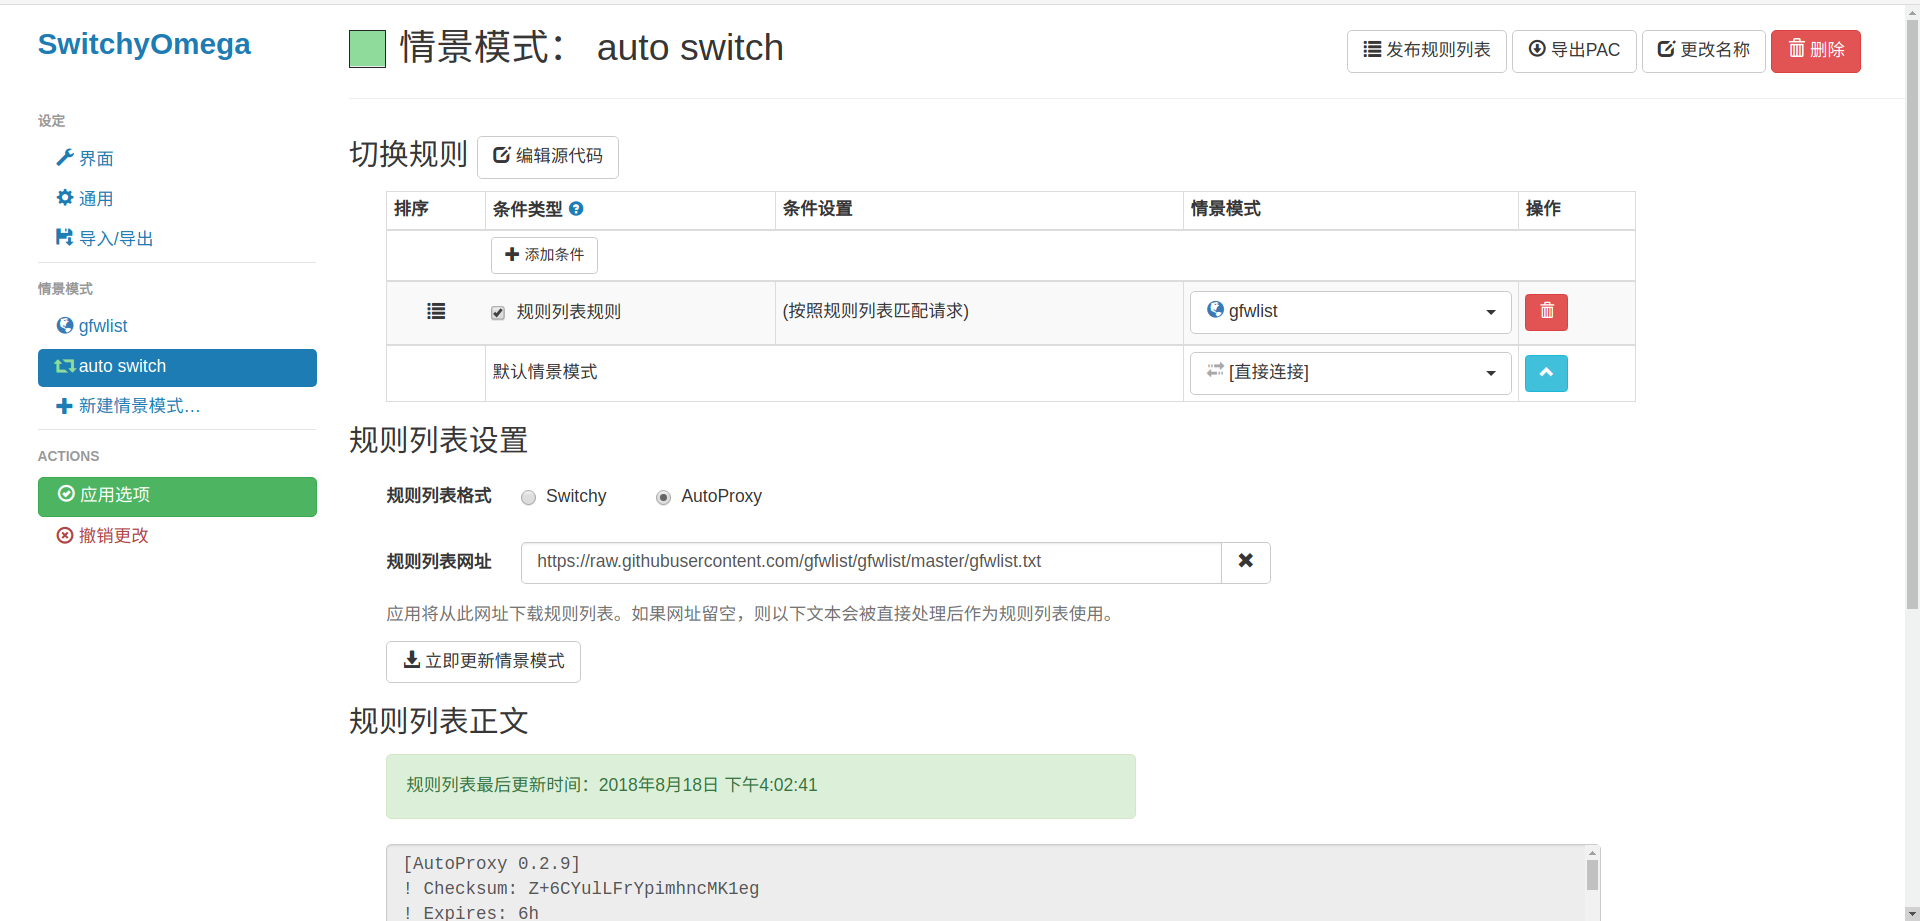Open the gfwlist profile dropdown
Screen dimensions: 1920x921
(1350, 312)
